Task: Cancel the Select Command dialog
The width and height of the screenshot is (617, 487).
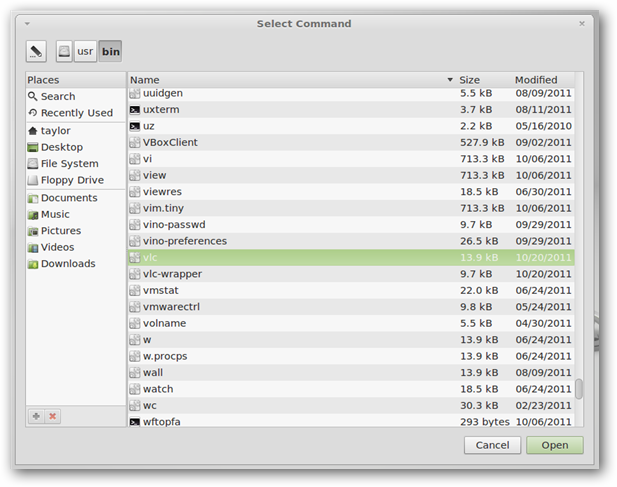Action: (x=492, y=445)
